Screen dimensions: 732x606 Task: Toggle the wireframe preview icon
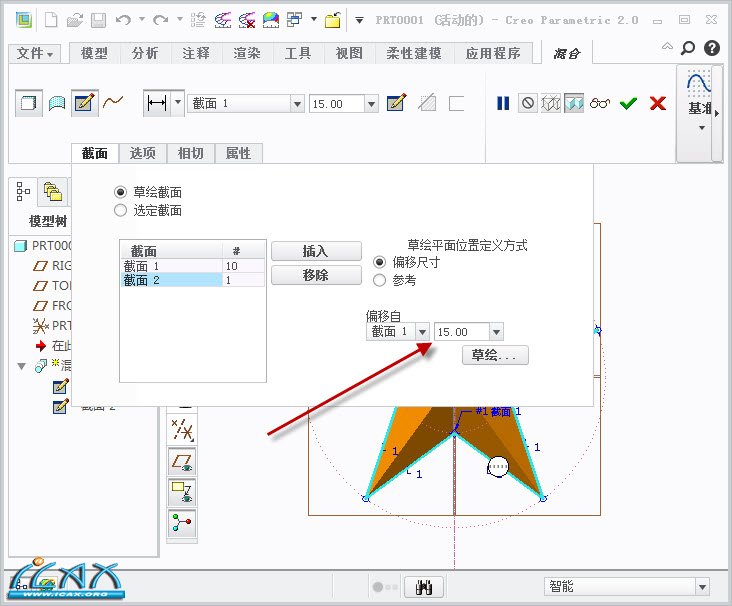[550, 103]
